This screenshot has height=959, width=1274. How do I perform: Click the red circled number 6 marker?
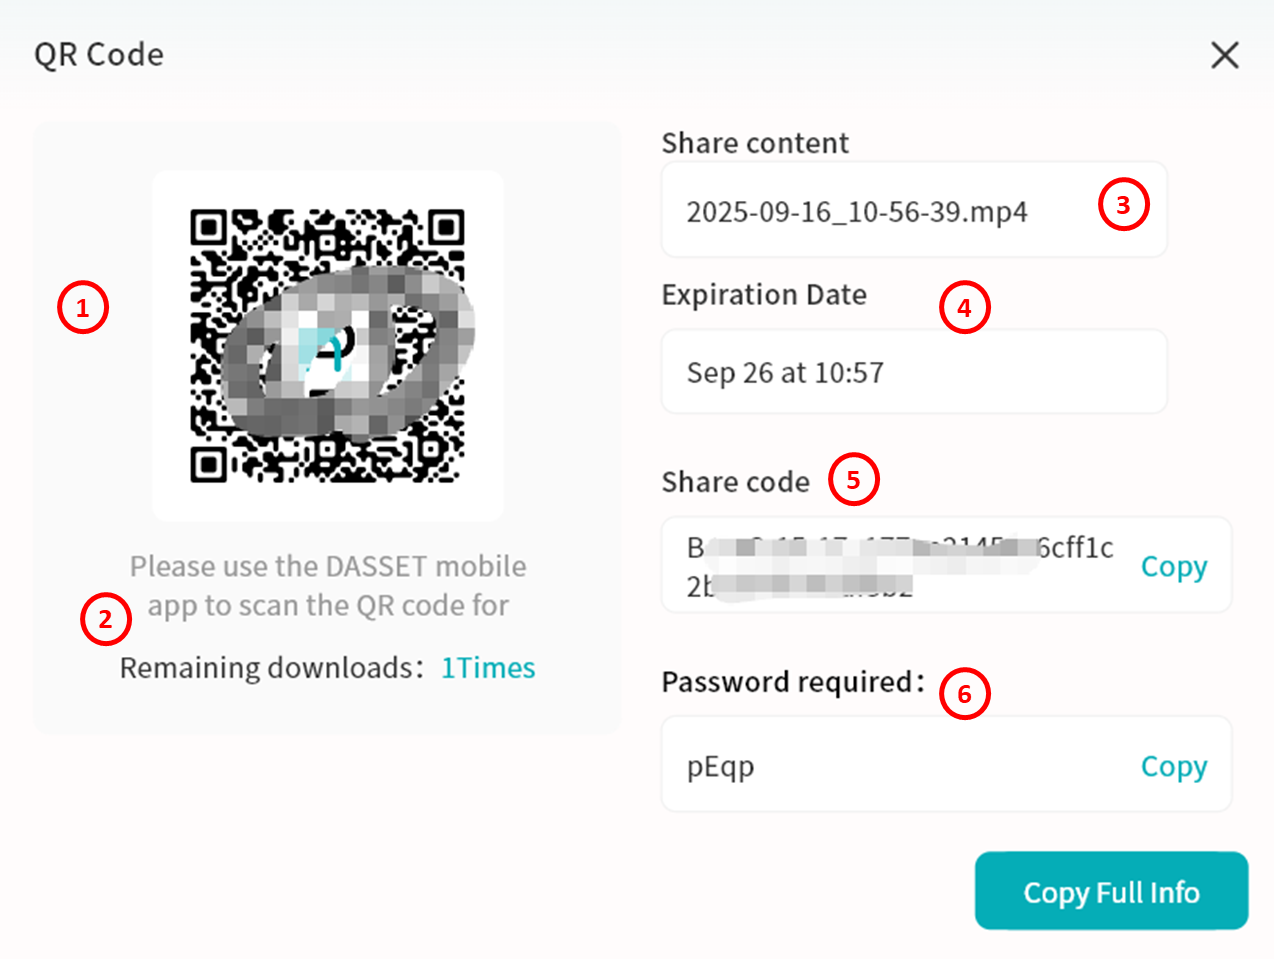tap(964, 694)
